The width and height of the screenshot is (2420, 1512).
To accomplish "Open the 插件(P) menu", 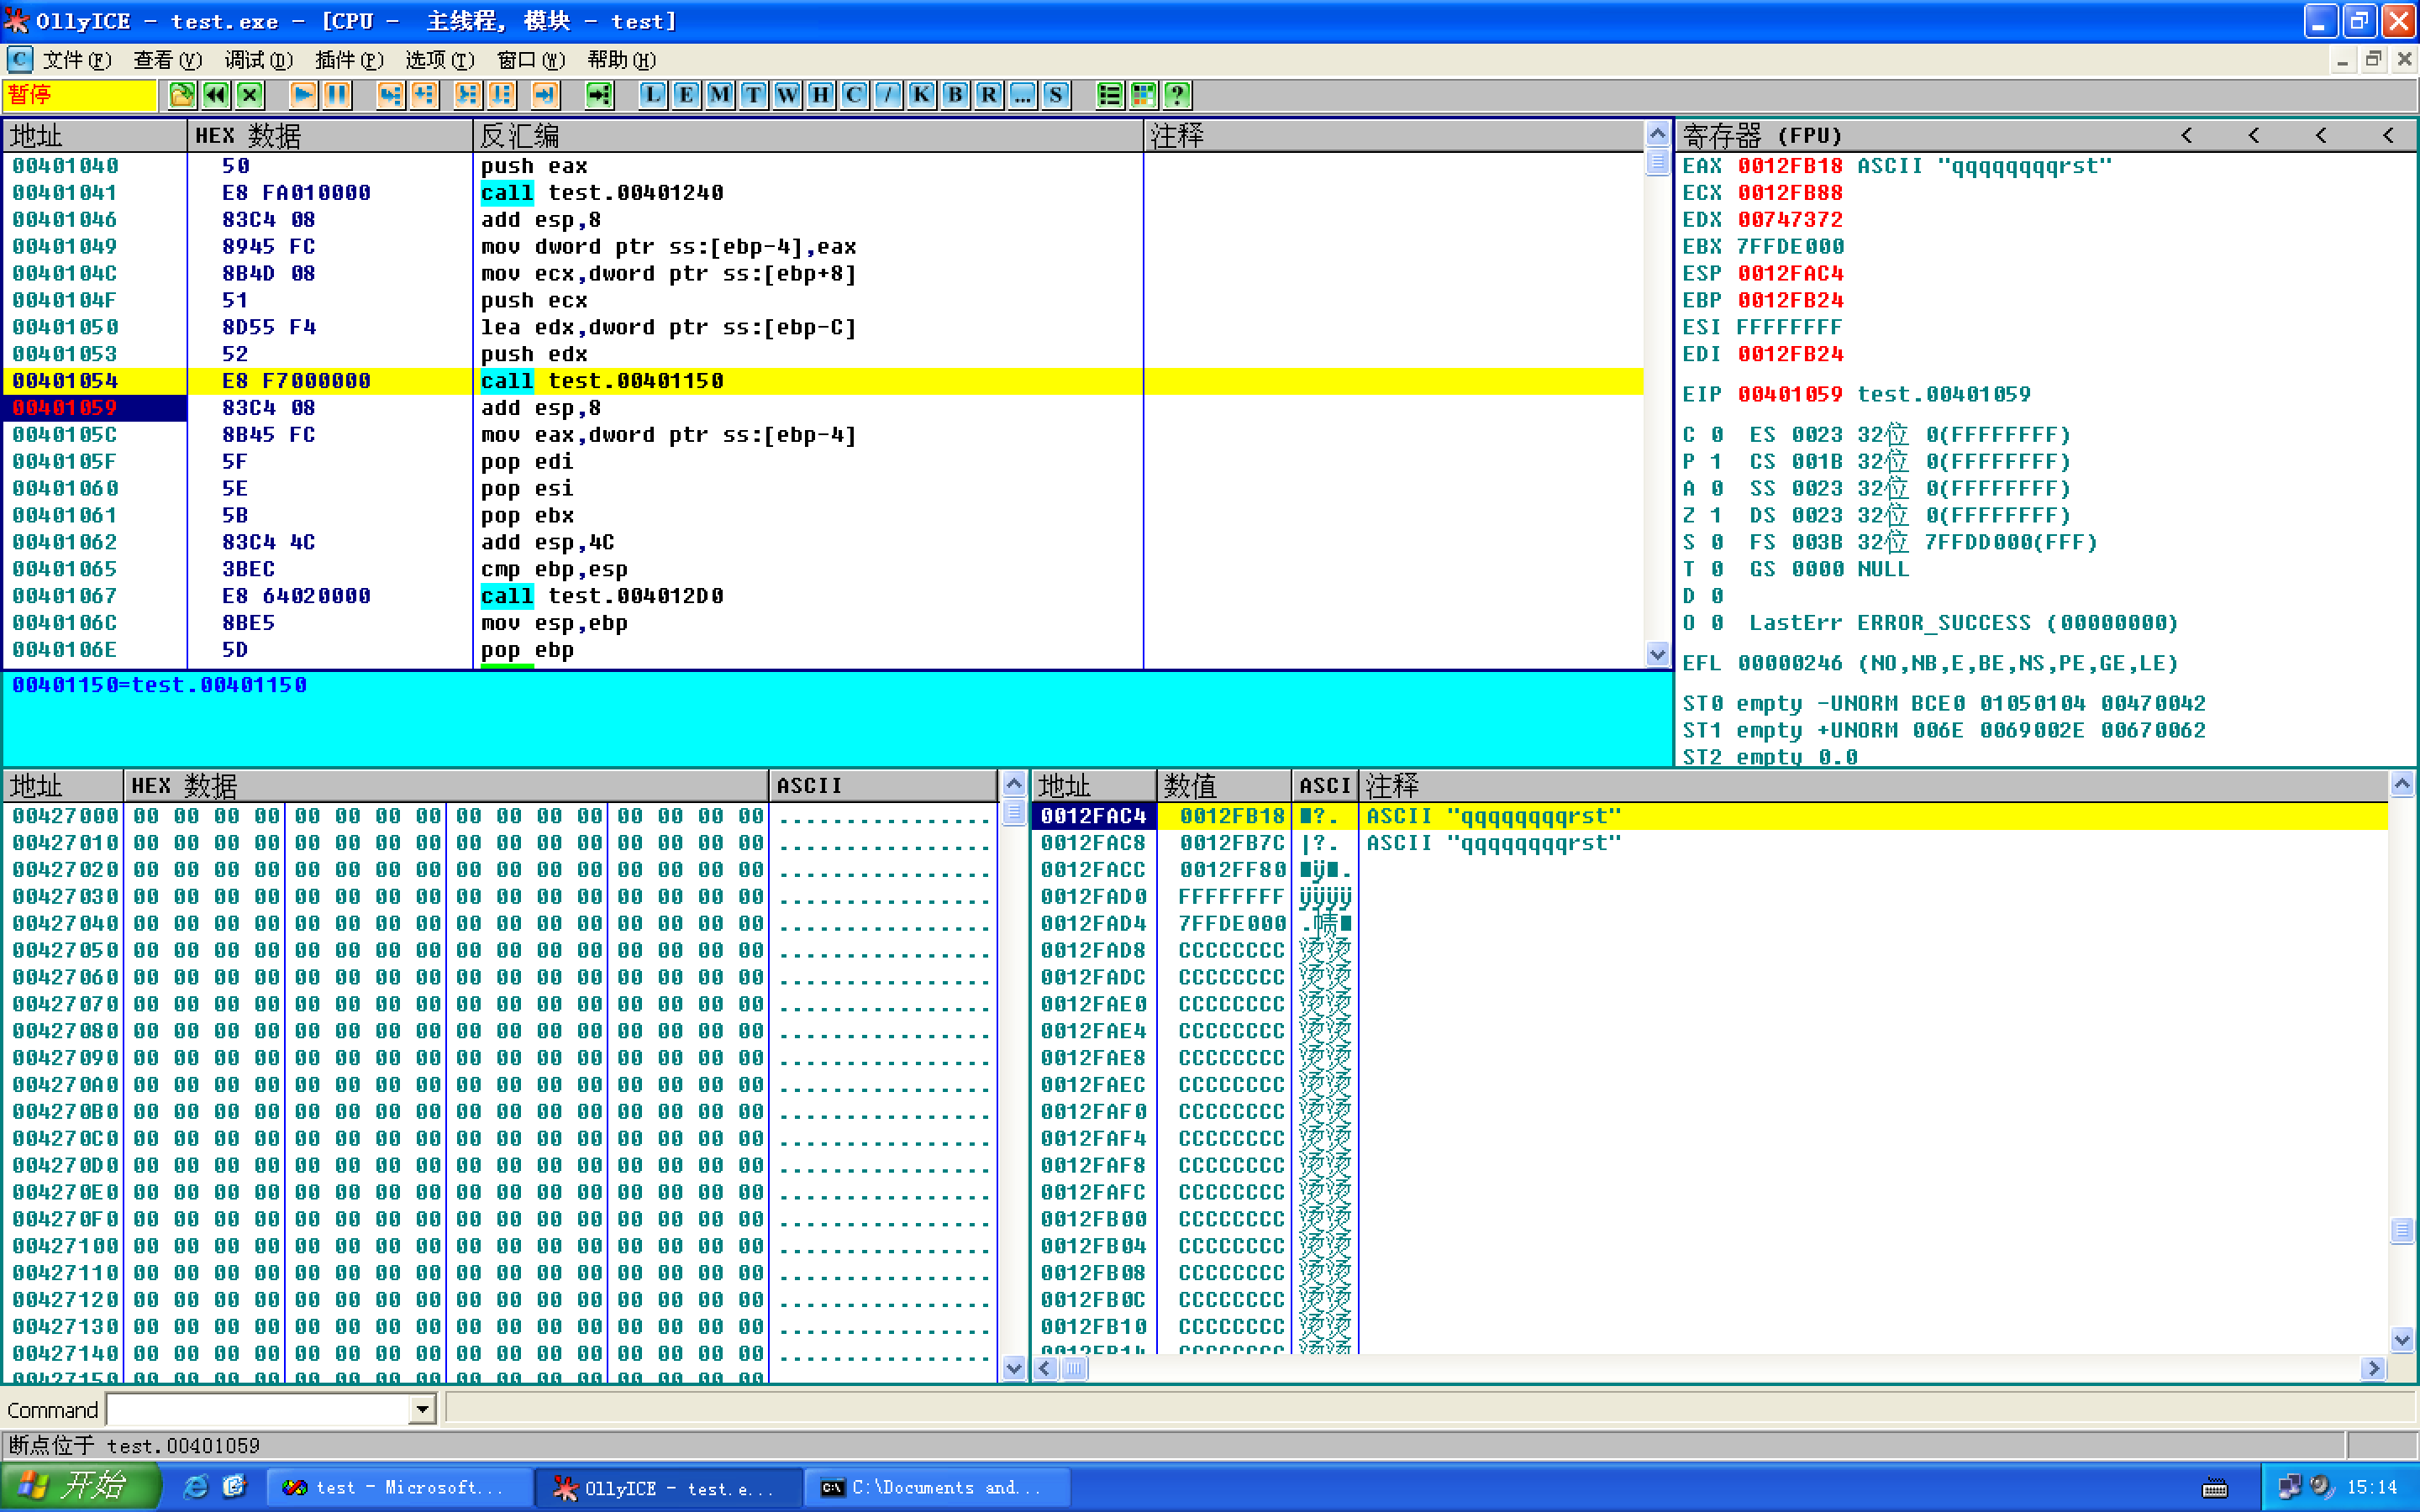I will (349, 60).
